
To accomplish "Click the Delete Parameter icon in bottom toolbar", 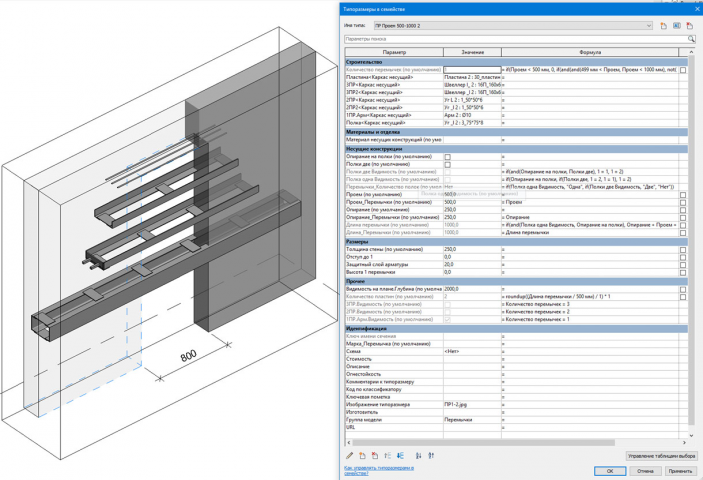I will (375, 456).
